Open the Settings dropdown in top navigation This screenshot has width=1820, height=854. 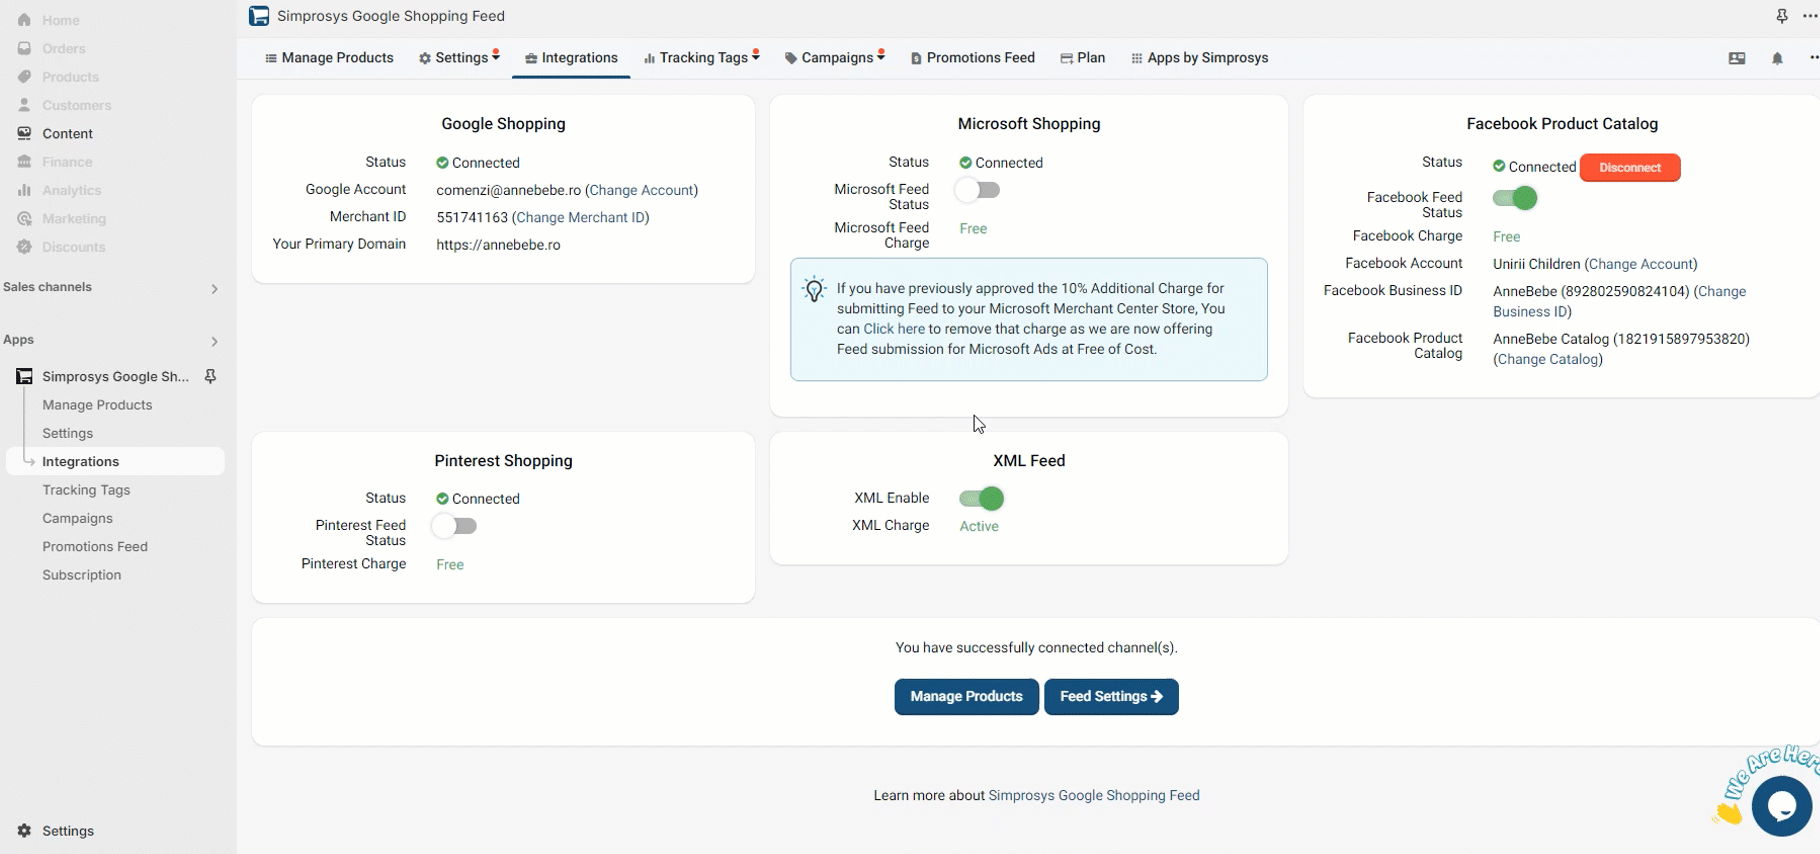coord(459,58)
